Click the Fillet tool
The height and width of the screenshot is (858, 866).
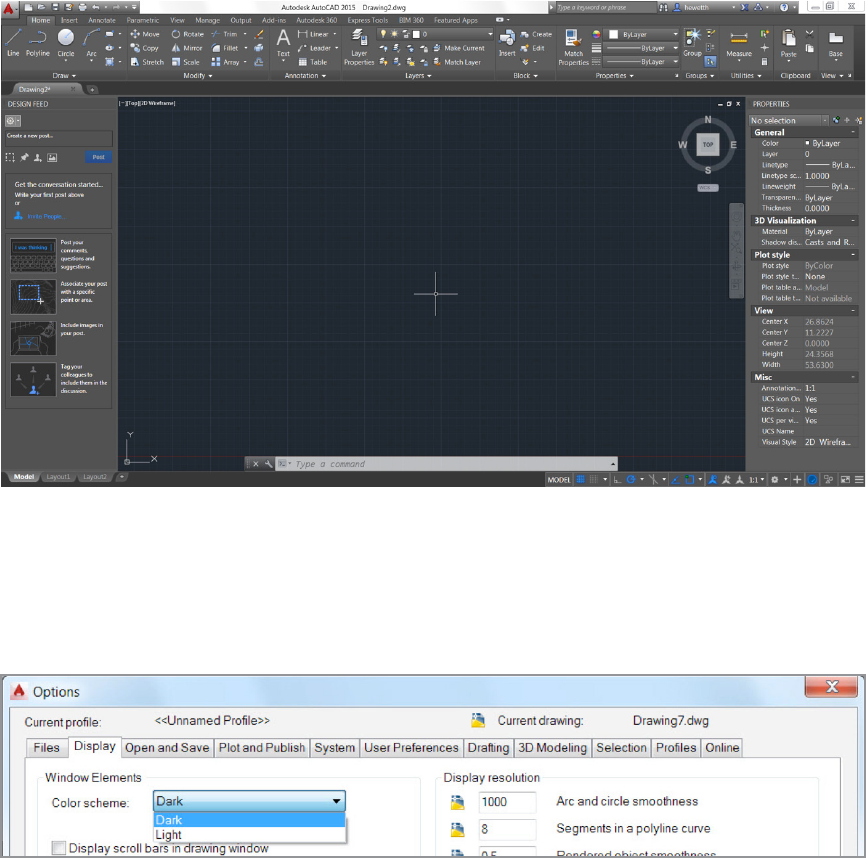pos(225,48)
